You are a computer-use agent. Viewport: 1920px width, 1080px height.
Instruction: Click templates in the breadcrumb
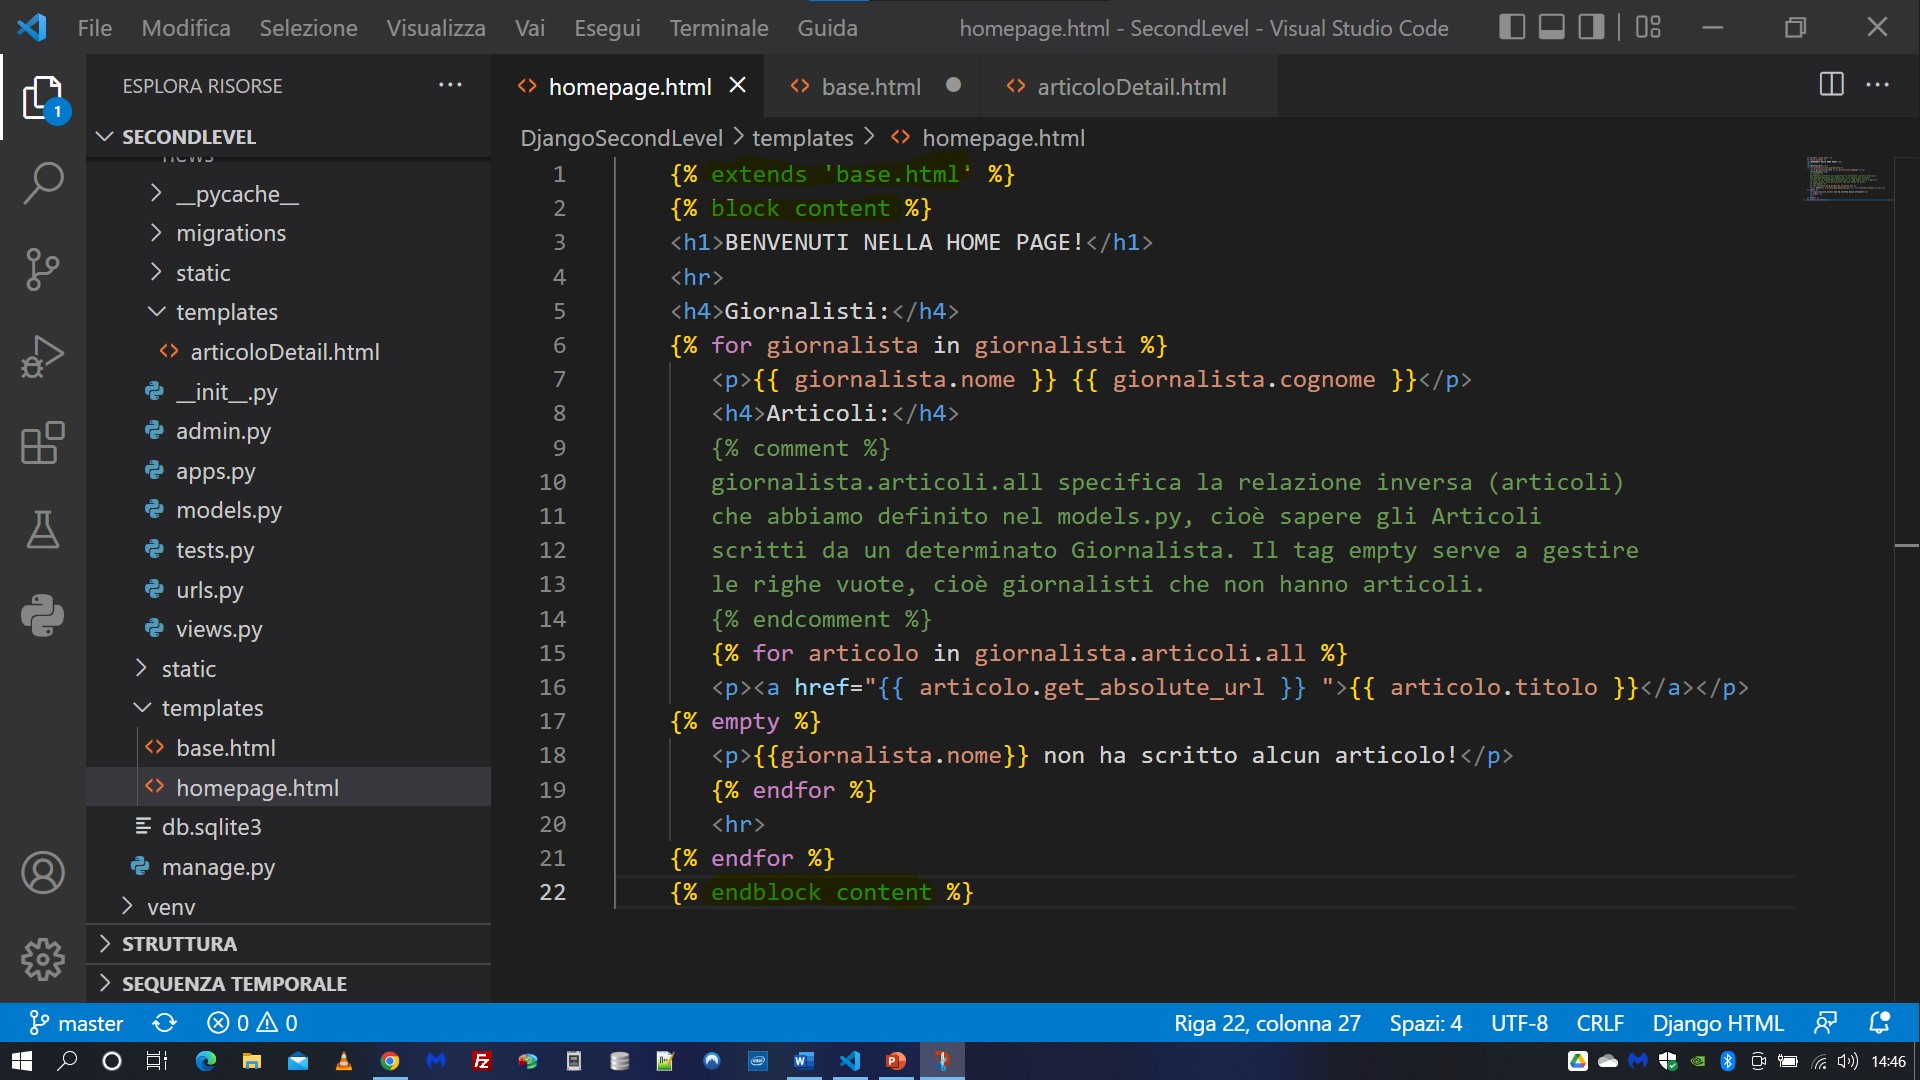[803, 138]
